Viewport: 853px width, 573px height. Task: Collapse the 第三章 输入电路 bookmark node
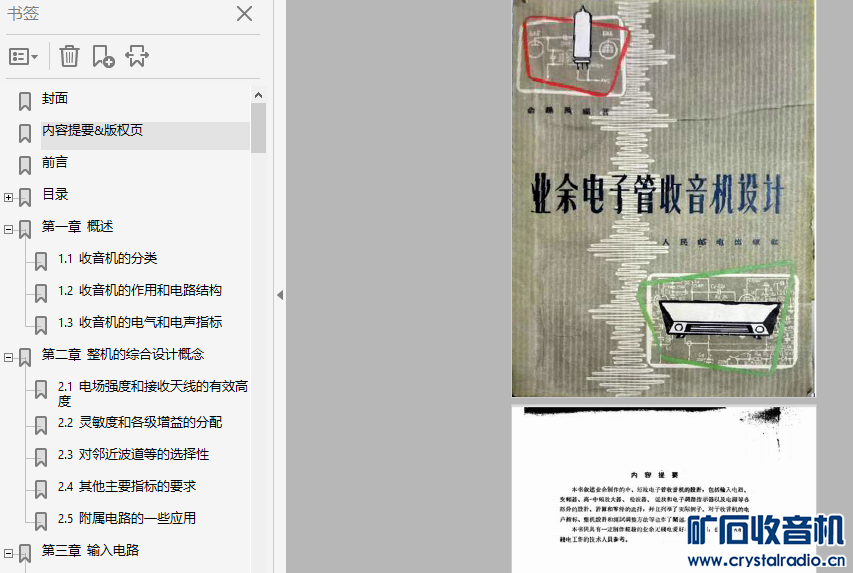click(x=8, y=553)
